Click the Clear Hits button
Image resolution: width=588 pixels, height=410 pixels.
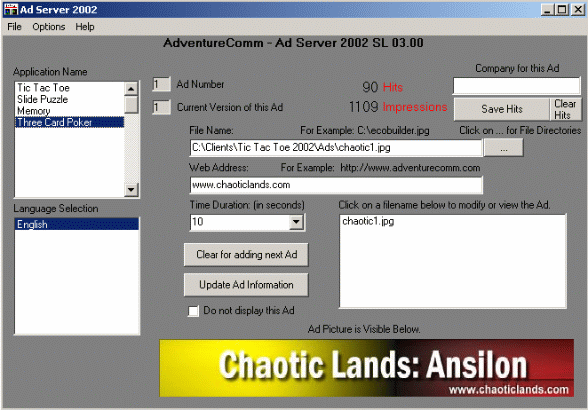click(565, 109)
